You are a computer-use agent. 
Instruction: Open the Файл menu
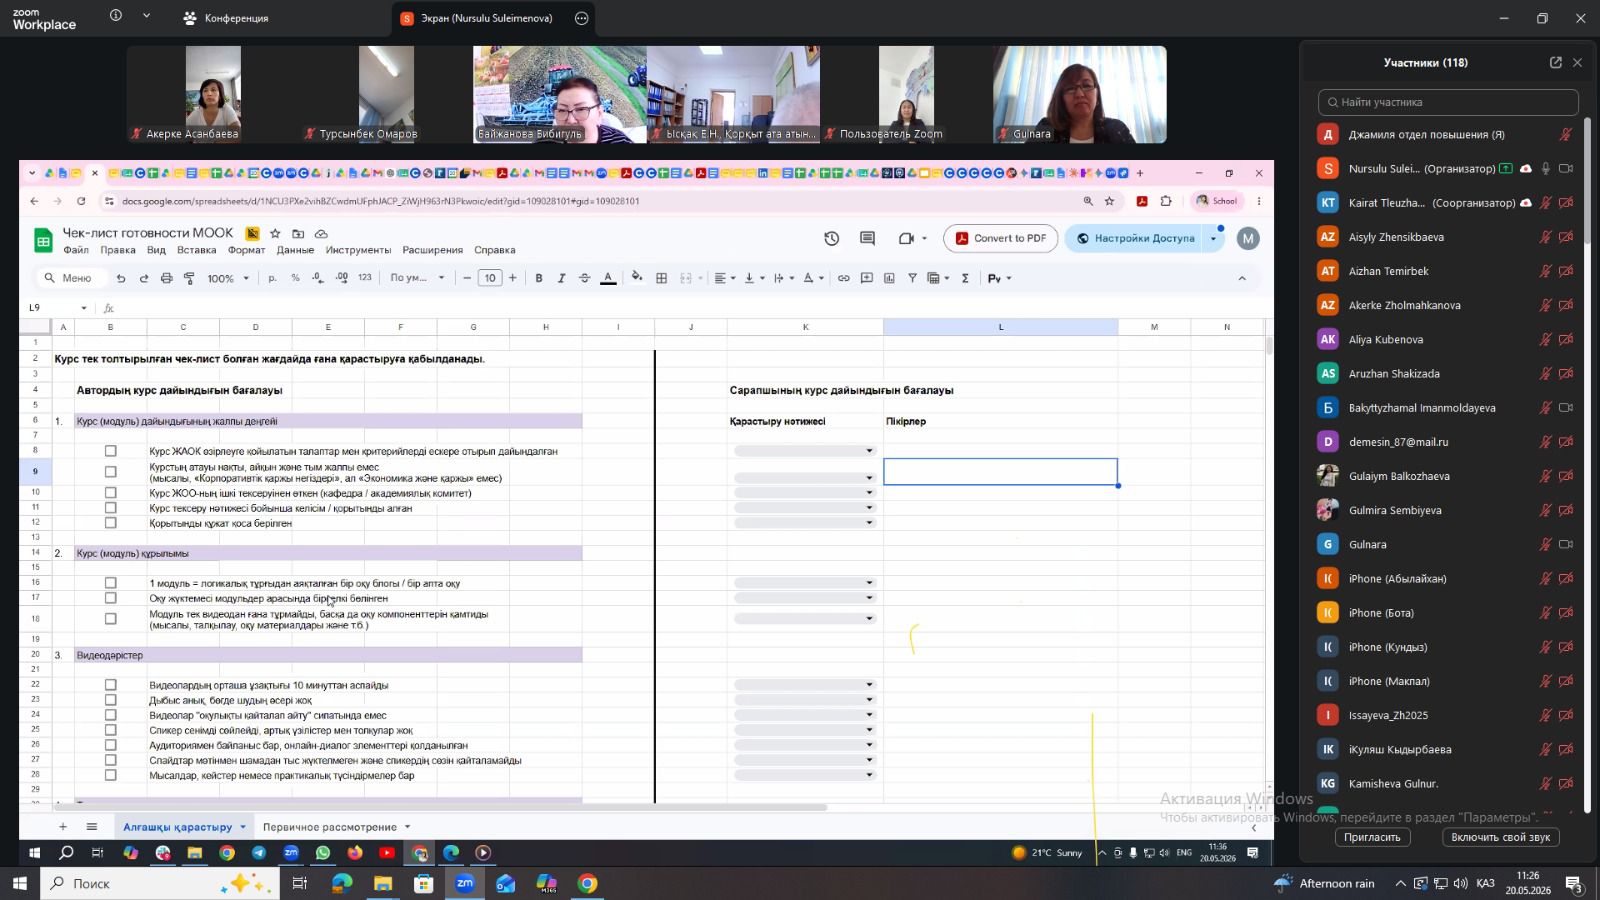76,250
